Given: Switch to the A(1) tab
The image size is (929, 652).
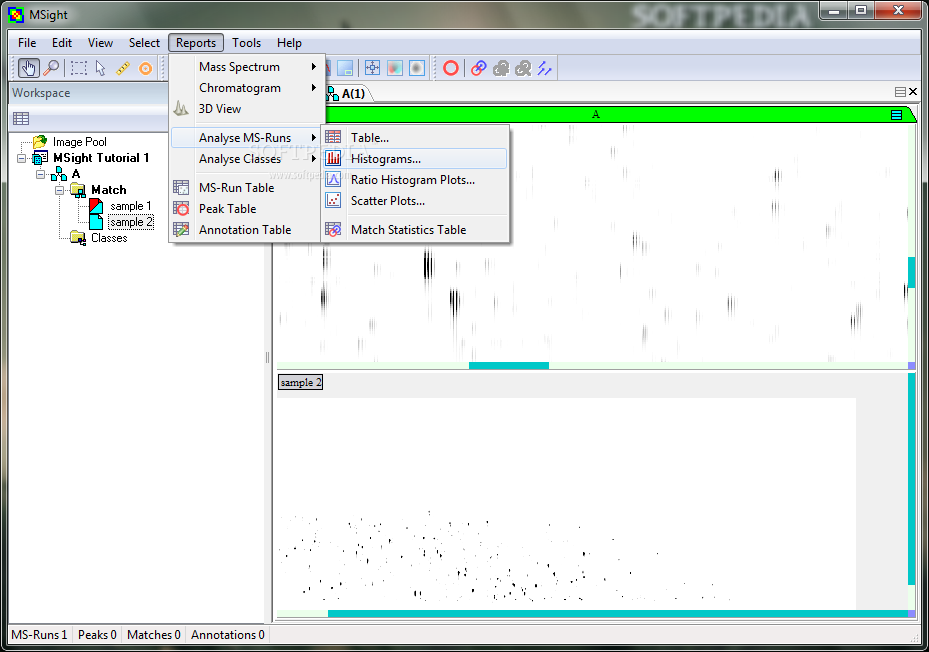Looking at the screenshot, I should point(349,94).
